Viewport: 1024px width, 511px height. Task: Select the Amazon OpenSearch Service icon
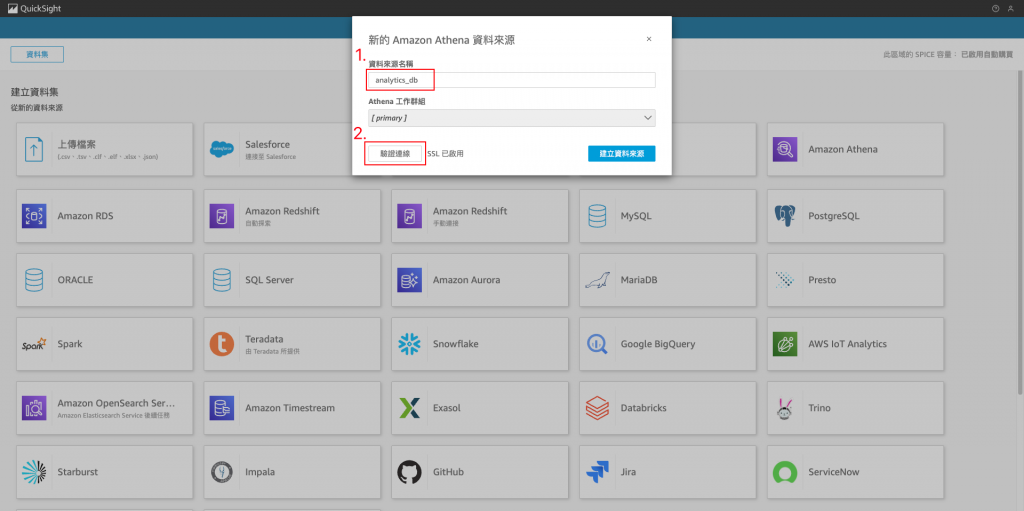click(x=33, y=408)
